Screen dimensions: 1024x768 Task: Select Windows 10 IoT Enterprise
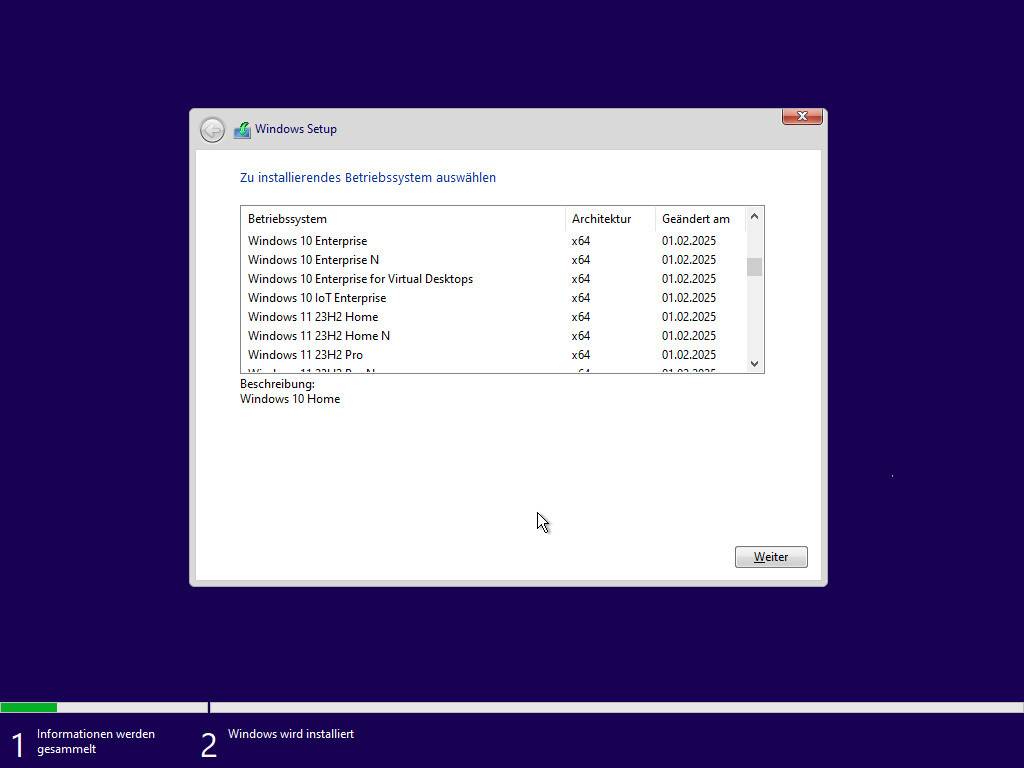[316, 298]
